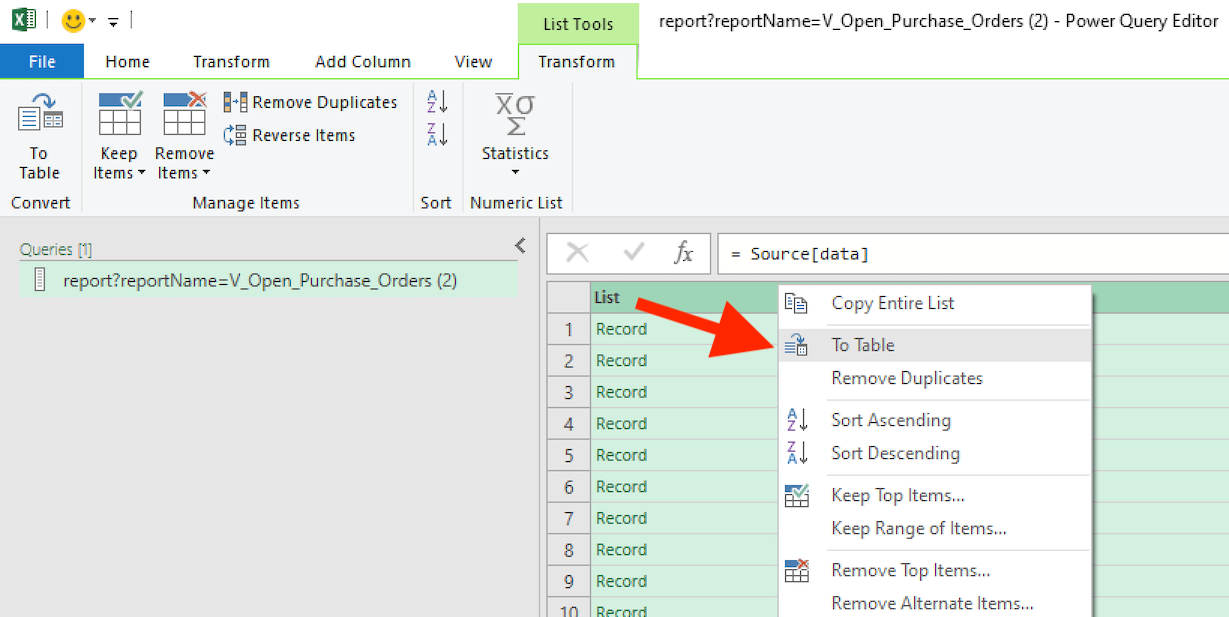Choose Sort Ascending from context menu
The width and height of the screenshot is (1229, 617).
click(891, 420)
